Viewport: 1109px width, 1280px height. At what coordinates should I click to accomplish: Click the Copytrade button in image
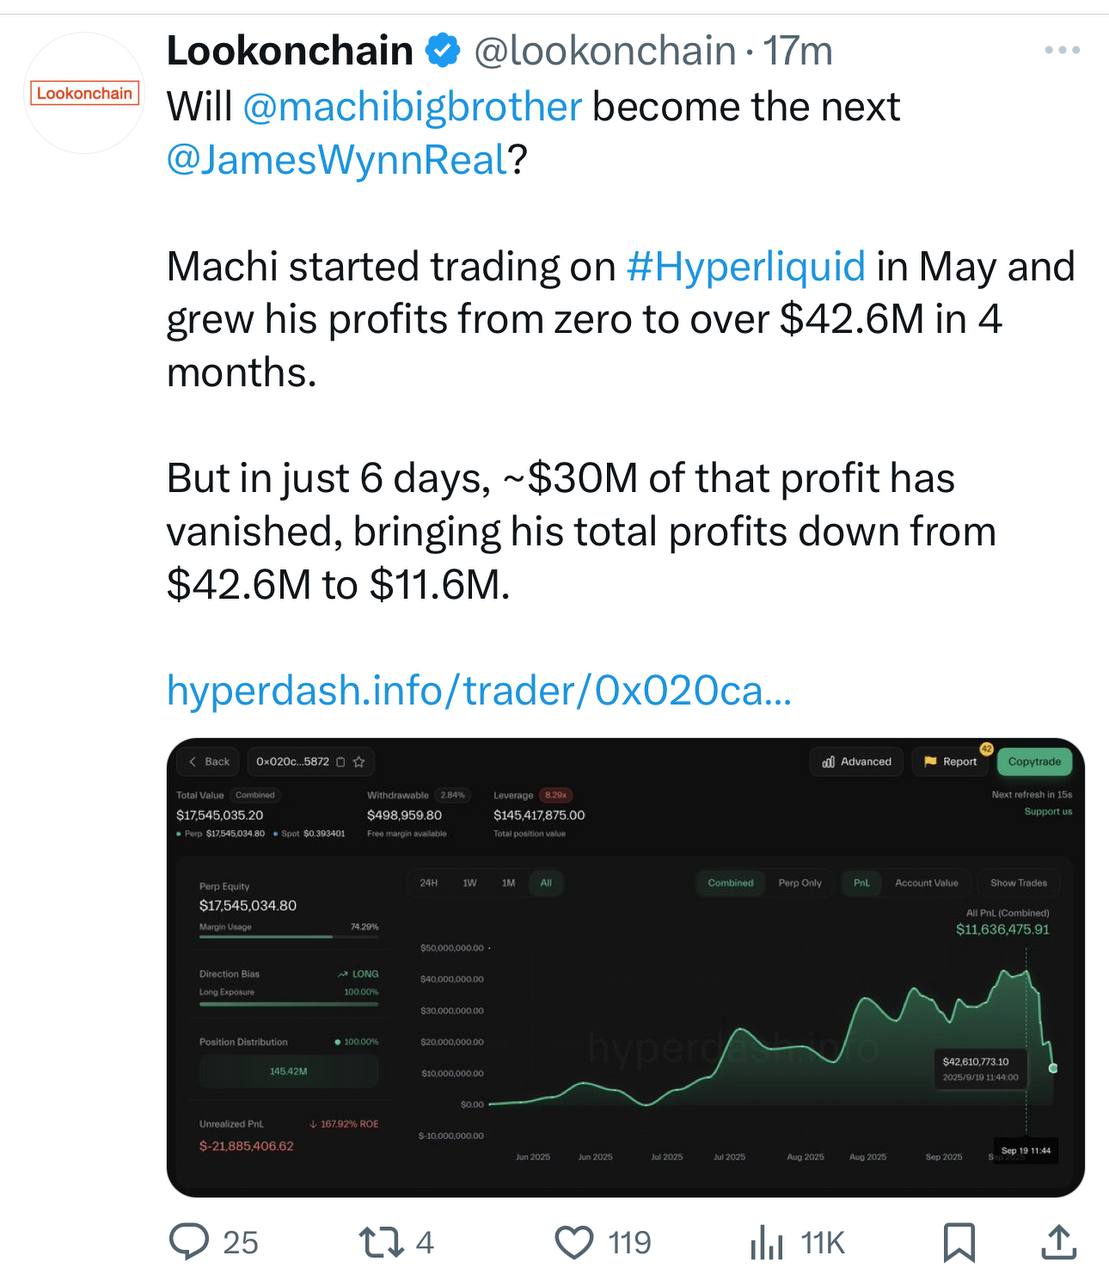(1034, 762)
